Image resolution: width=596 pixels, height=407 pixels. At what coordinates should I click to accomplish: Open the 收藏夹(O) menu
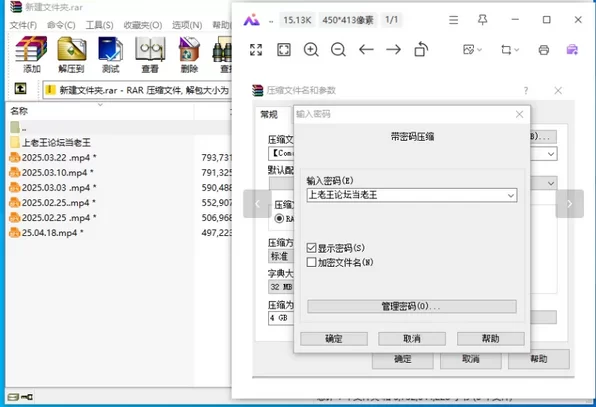tap(143, 25)
